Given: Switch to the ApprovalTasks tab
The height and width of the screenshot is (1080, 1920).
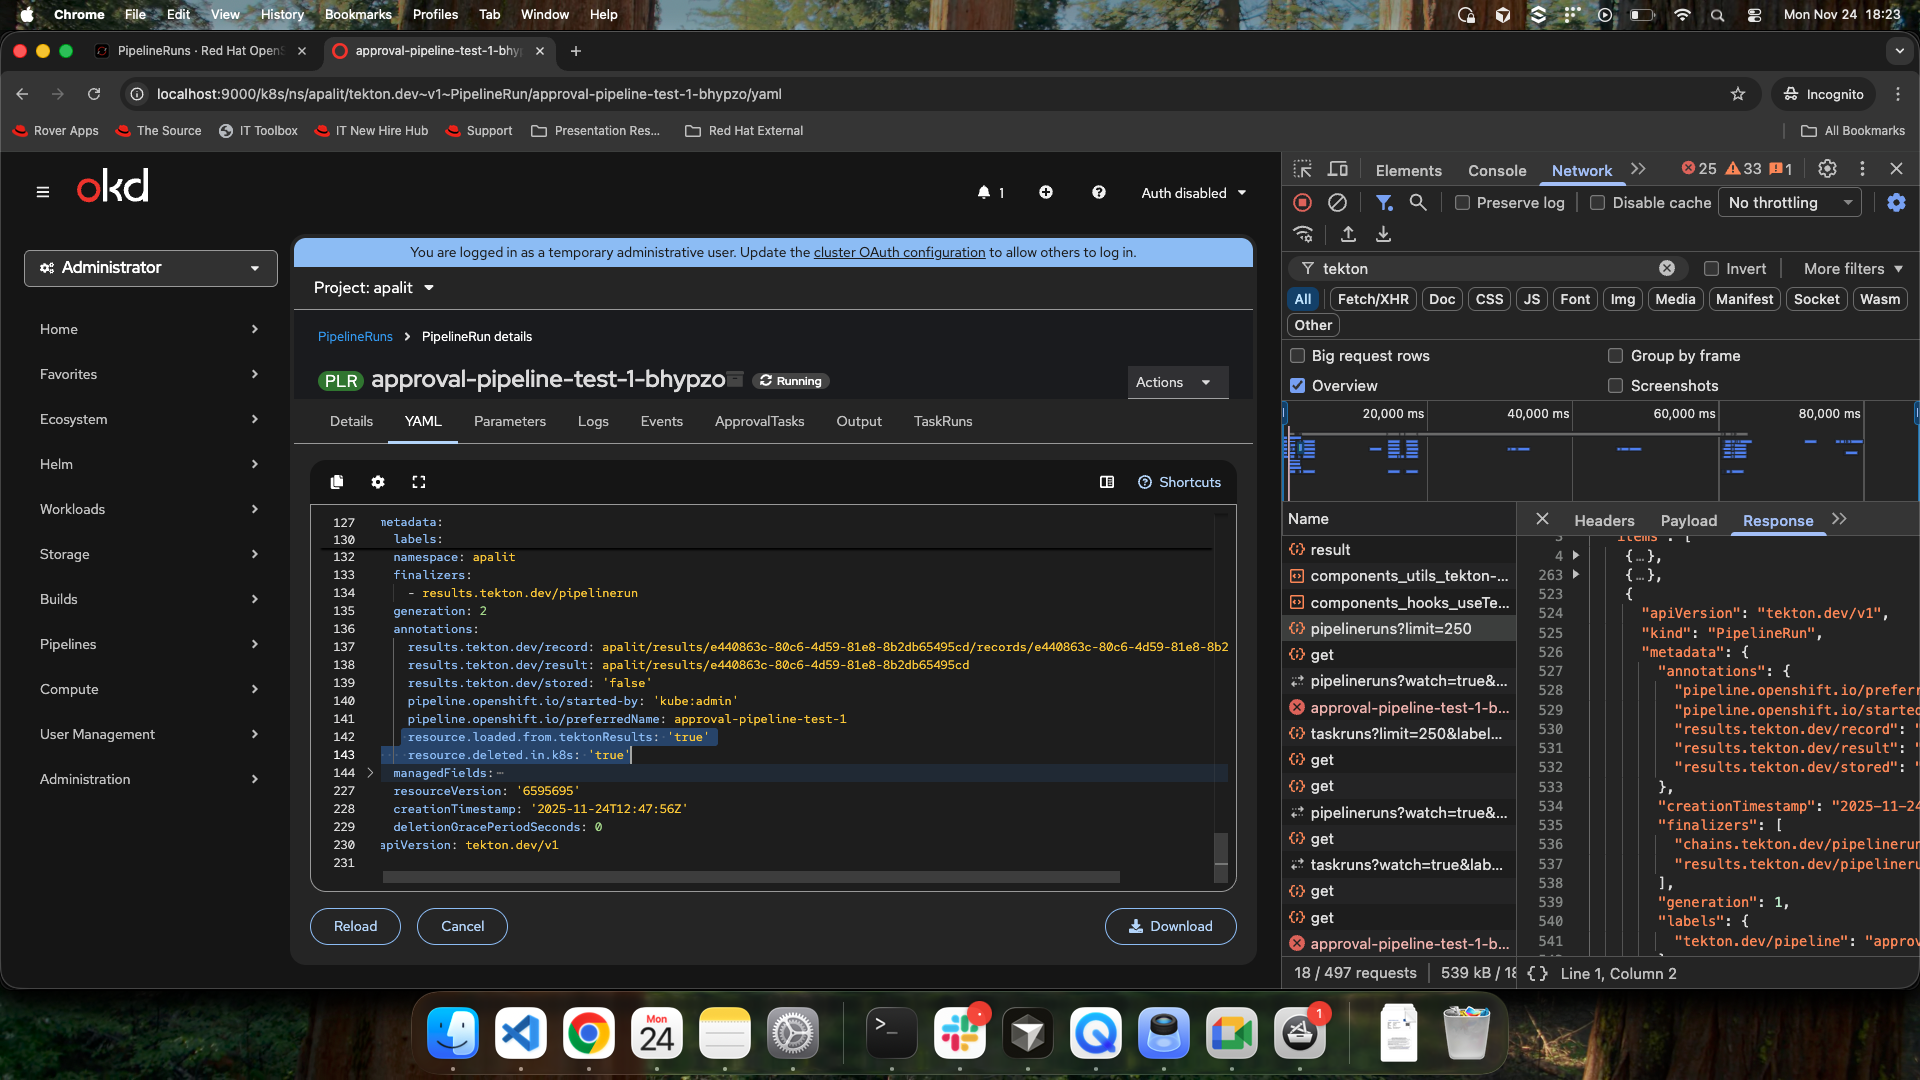Looking at the screenshot, I should click(x=759, y=421).
